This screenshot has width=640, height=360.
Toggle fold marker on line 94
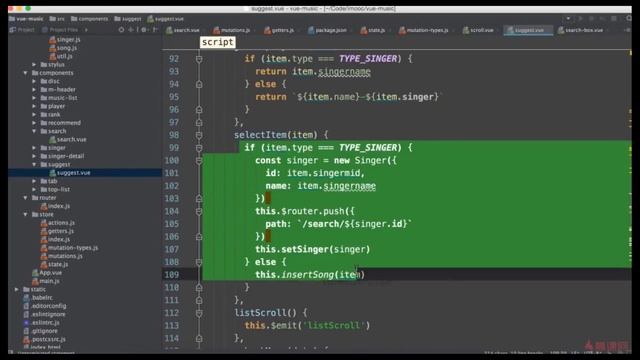pyautogui.click(x=199, y=84)
